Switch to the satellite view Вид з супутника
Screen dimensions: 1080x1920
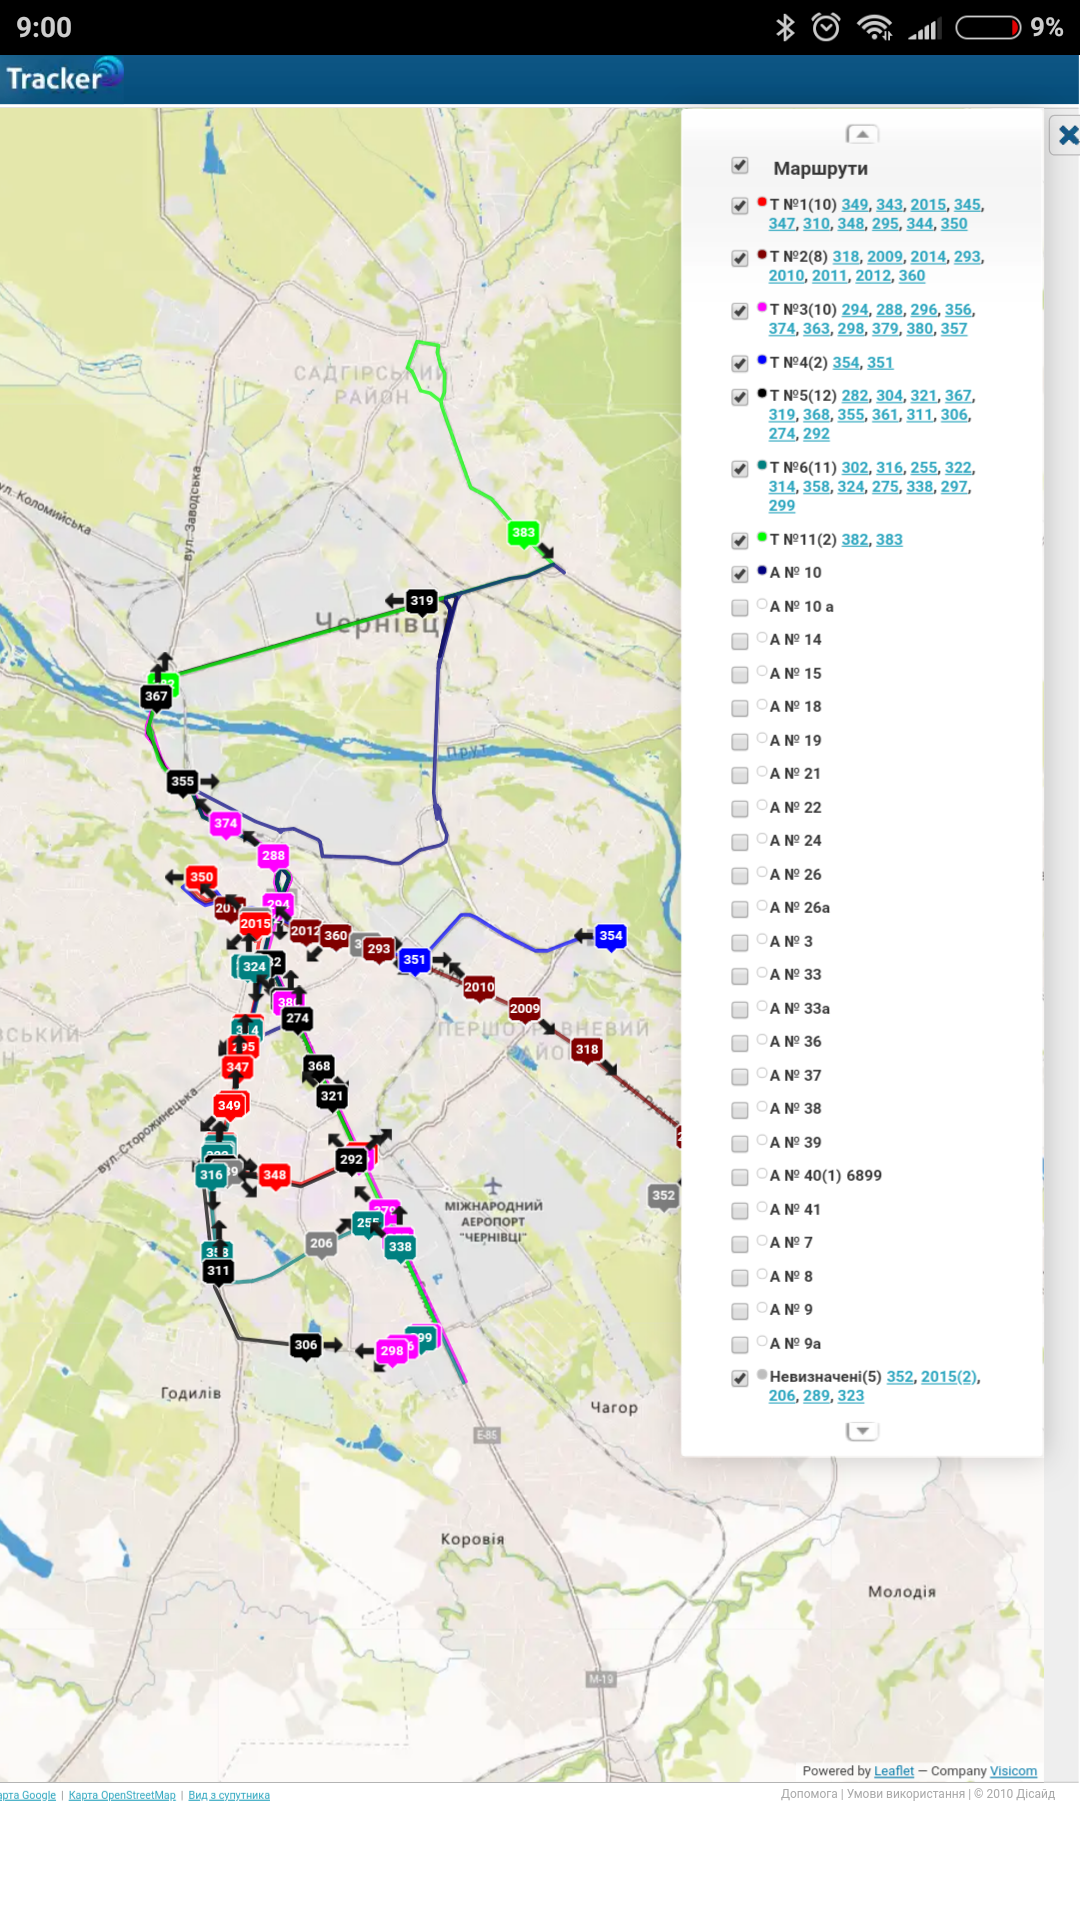[x=229, y=1795]
